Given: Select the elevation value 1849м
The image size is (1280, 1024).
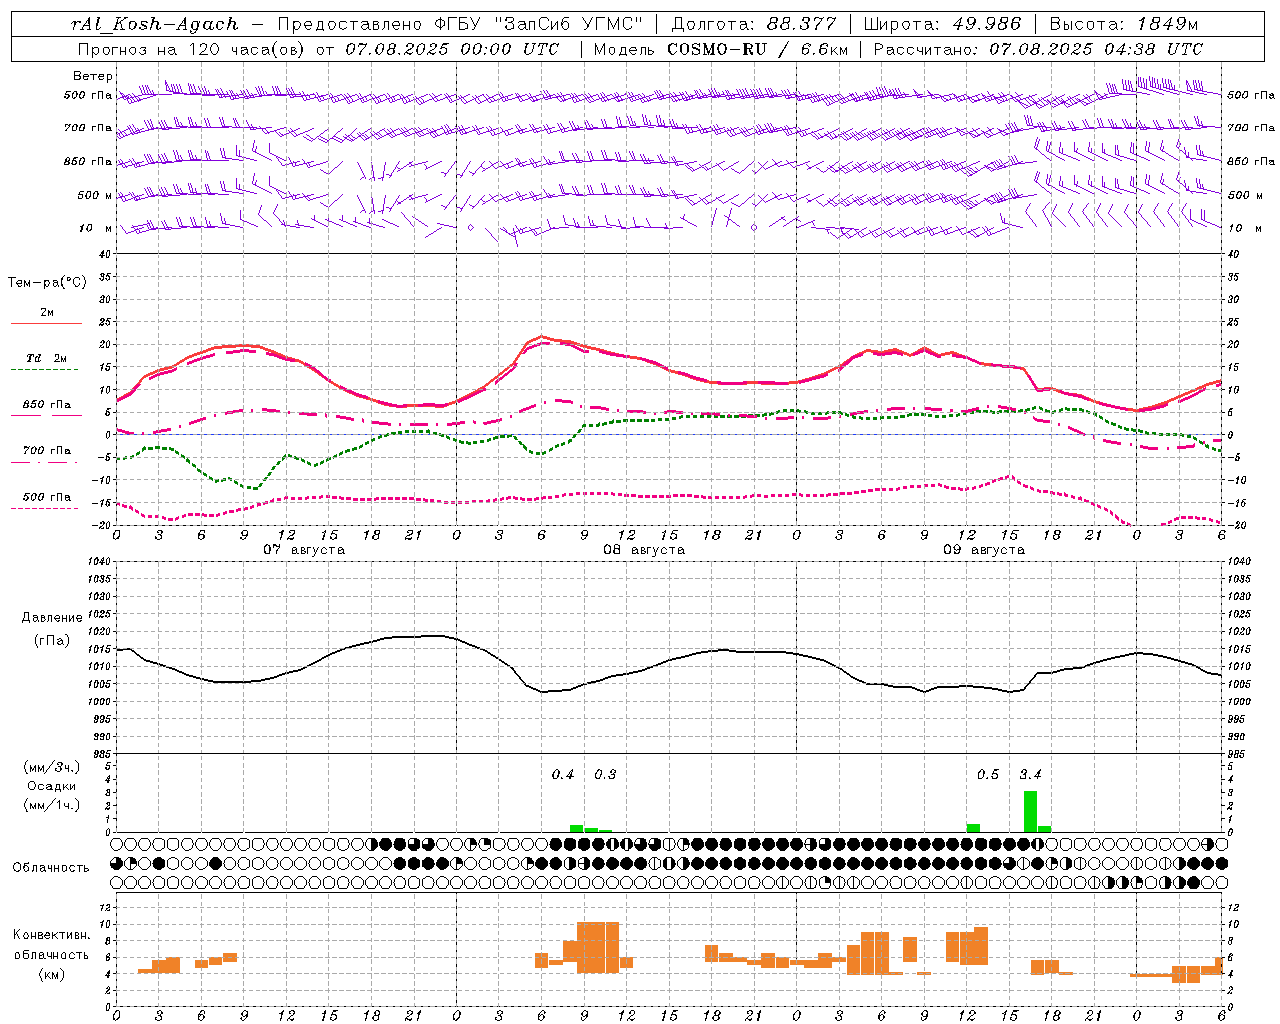Looking at the screenshot, I should click(1168, 24).
